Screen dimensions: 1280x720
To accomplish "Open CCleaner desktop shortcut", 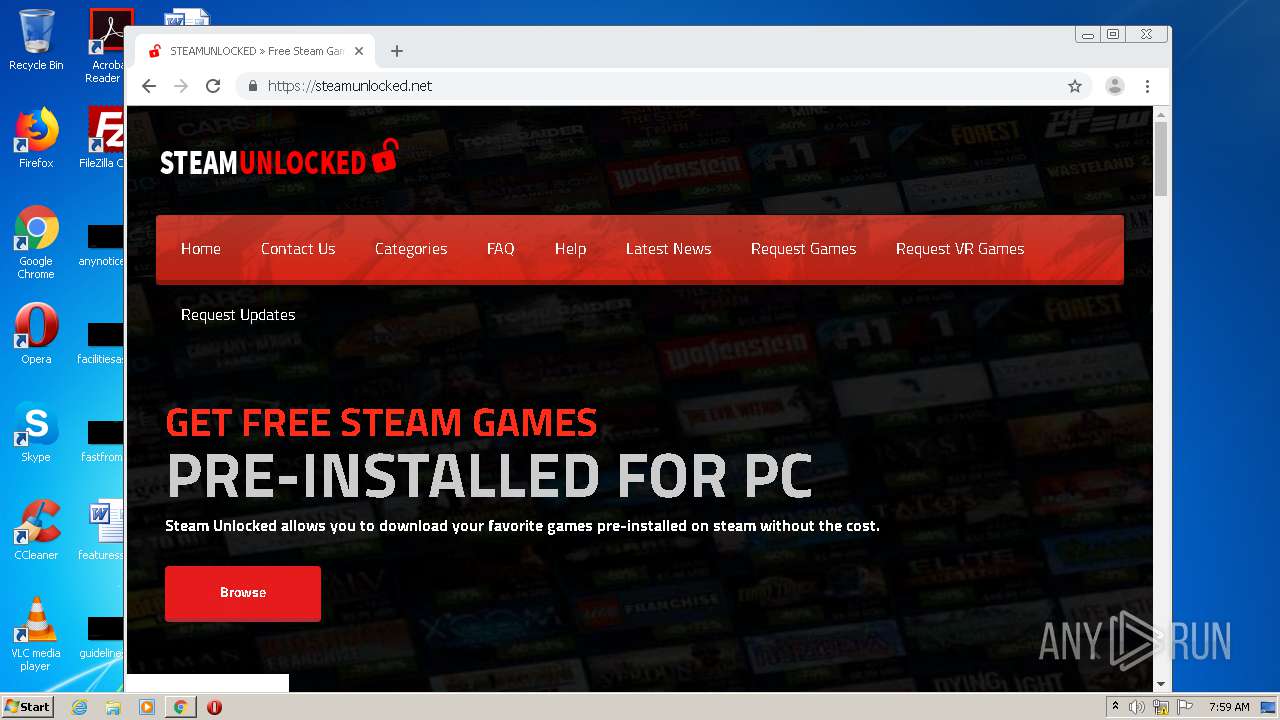I will click(36, 530).
